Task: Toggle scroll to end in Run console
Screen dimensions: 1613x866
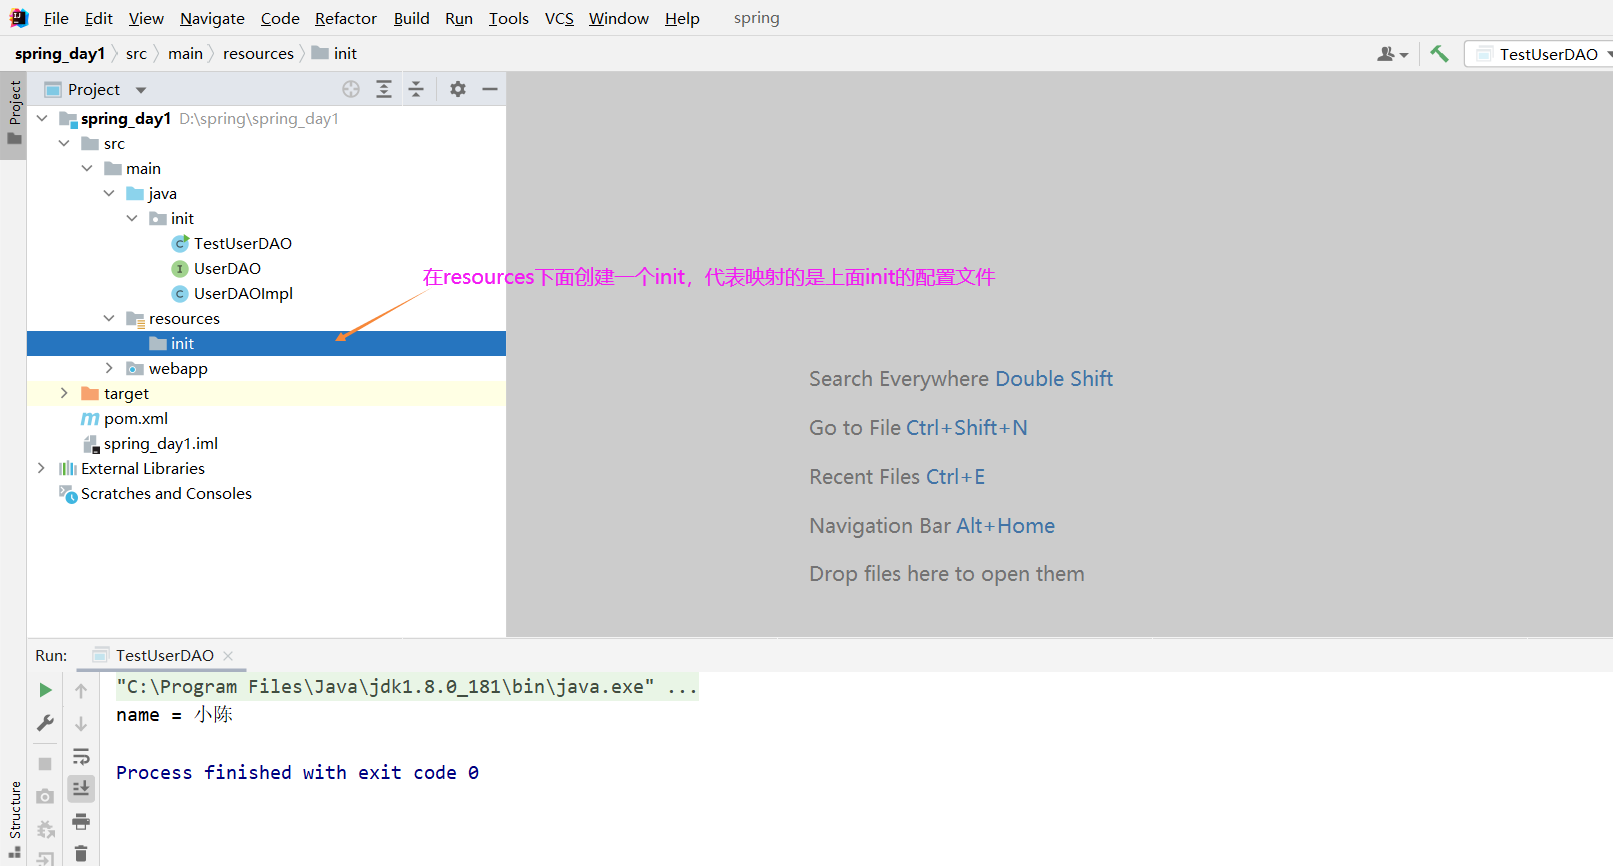Action: click(81, 789)
